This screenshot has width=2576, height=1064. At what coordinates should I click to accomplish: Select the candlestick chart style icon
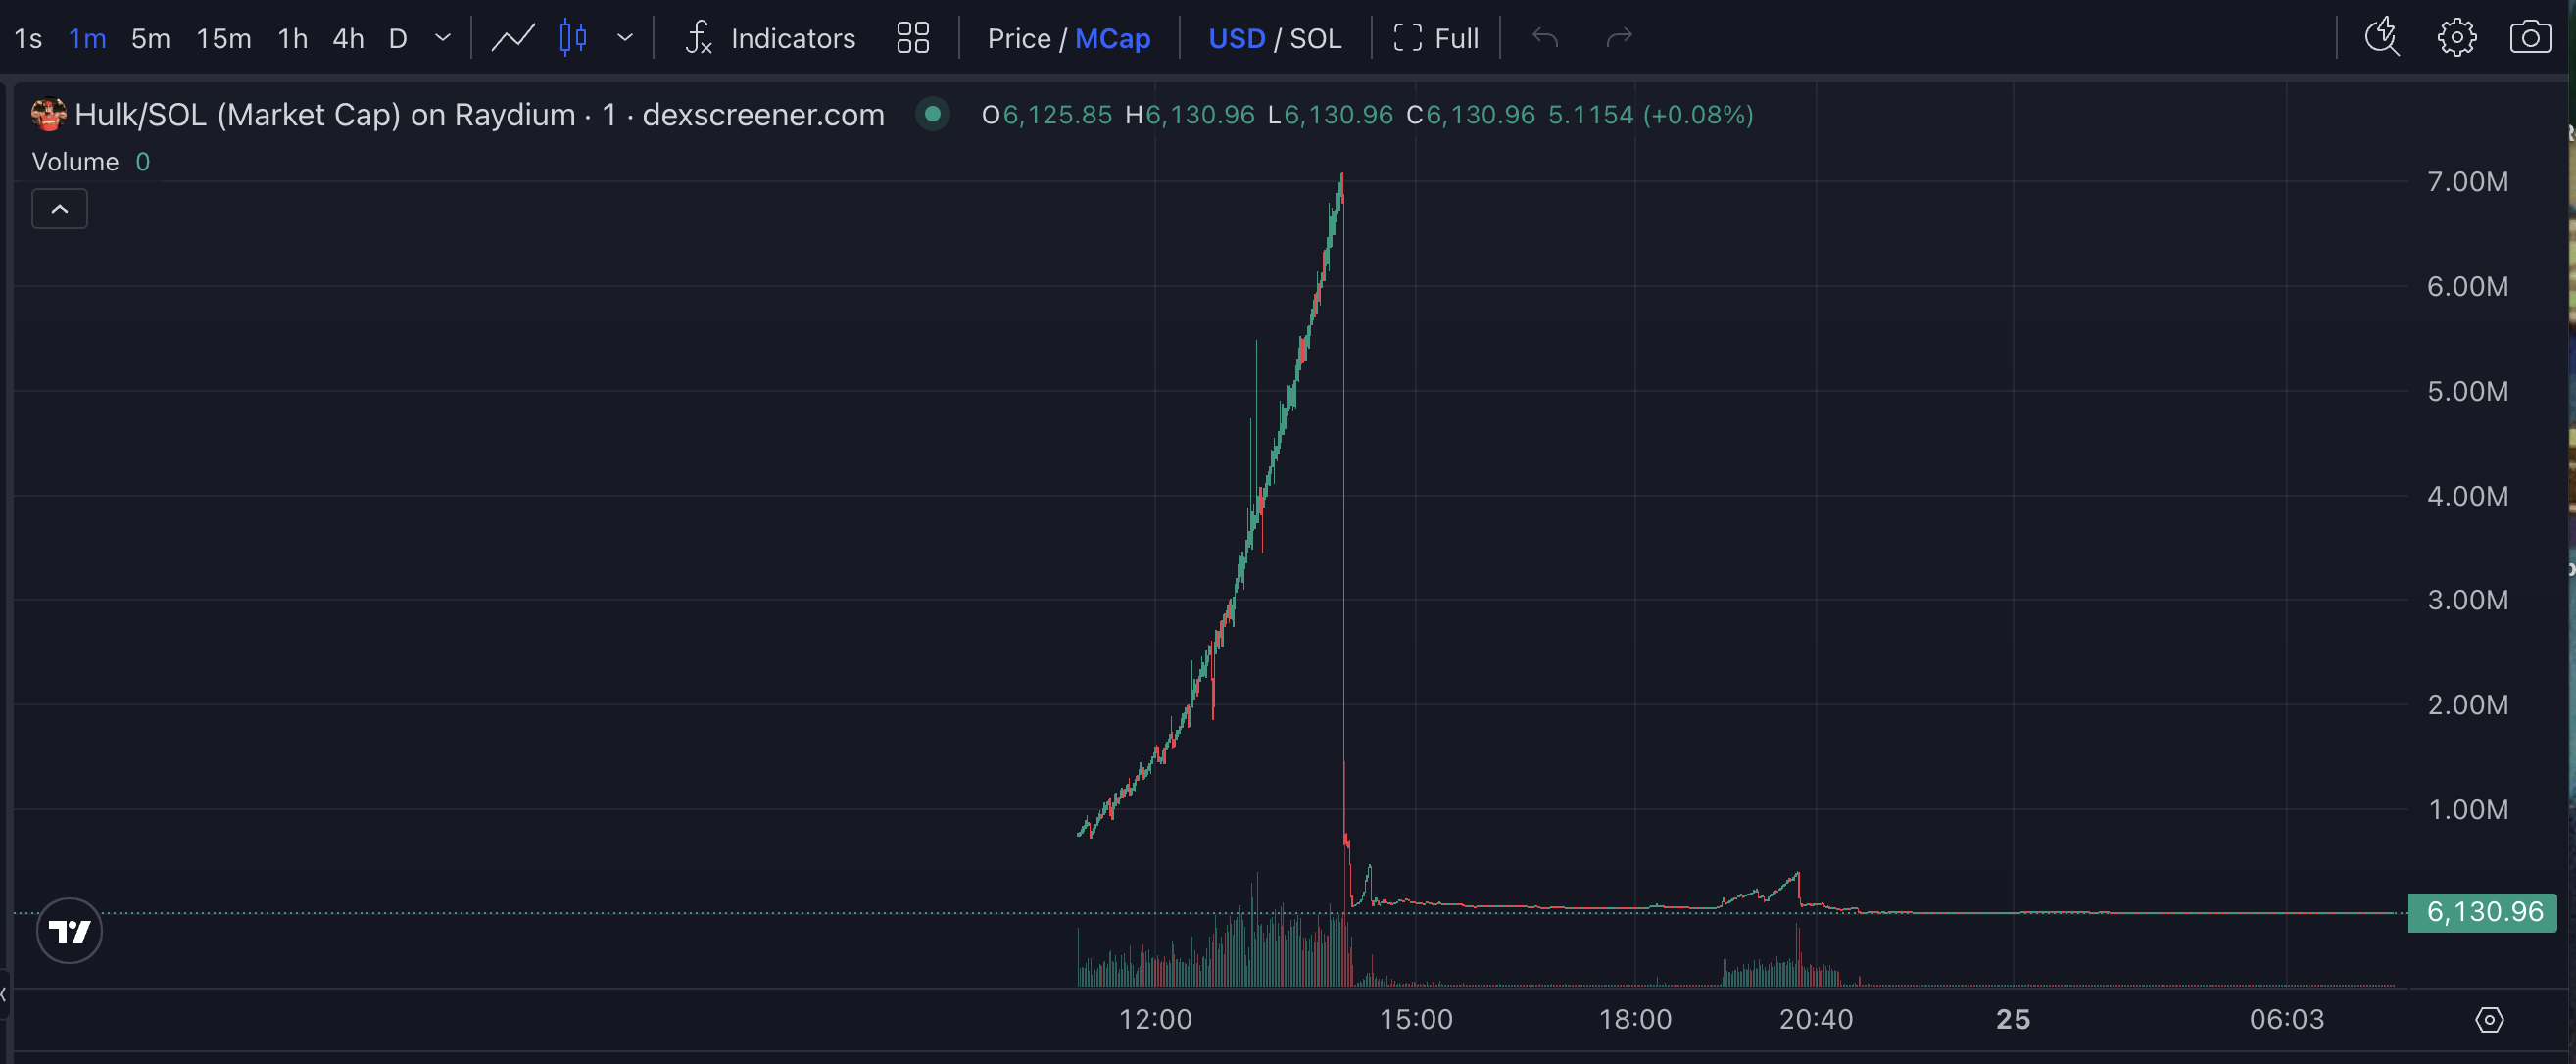coord(573,38)
